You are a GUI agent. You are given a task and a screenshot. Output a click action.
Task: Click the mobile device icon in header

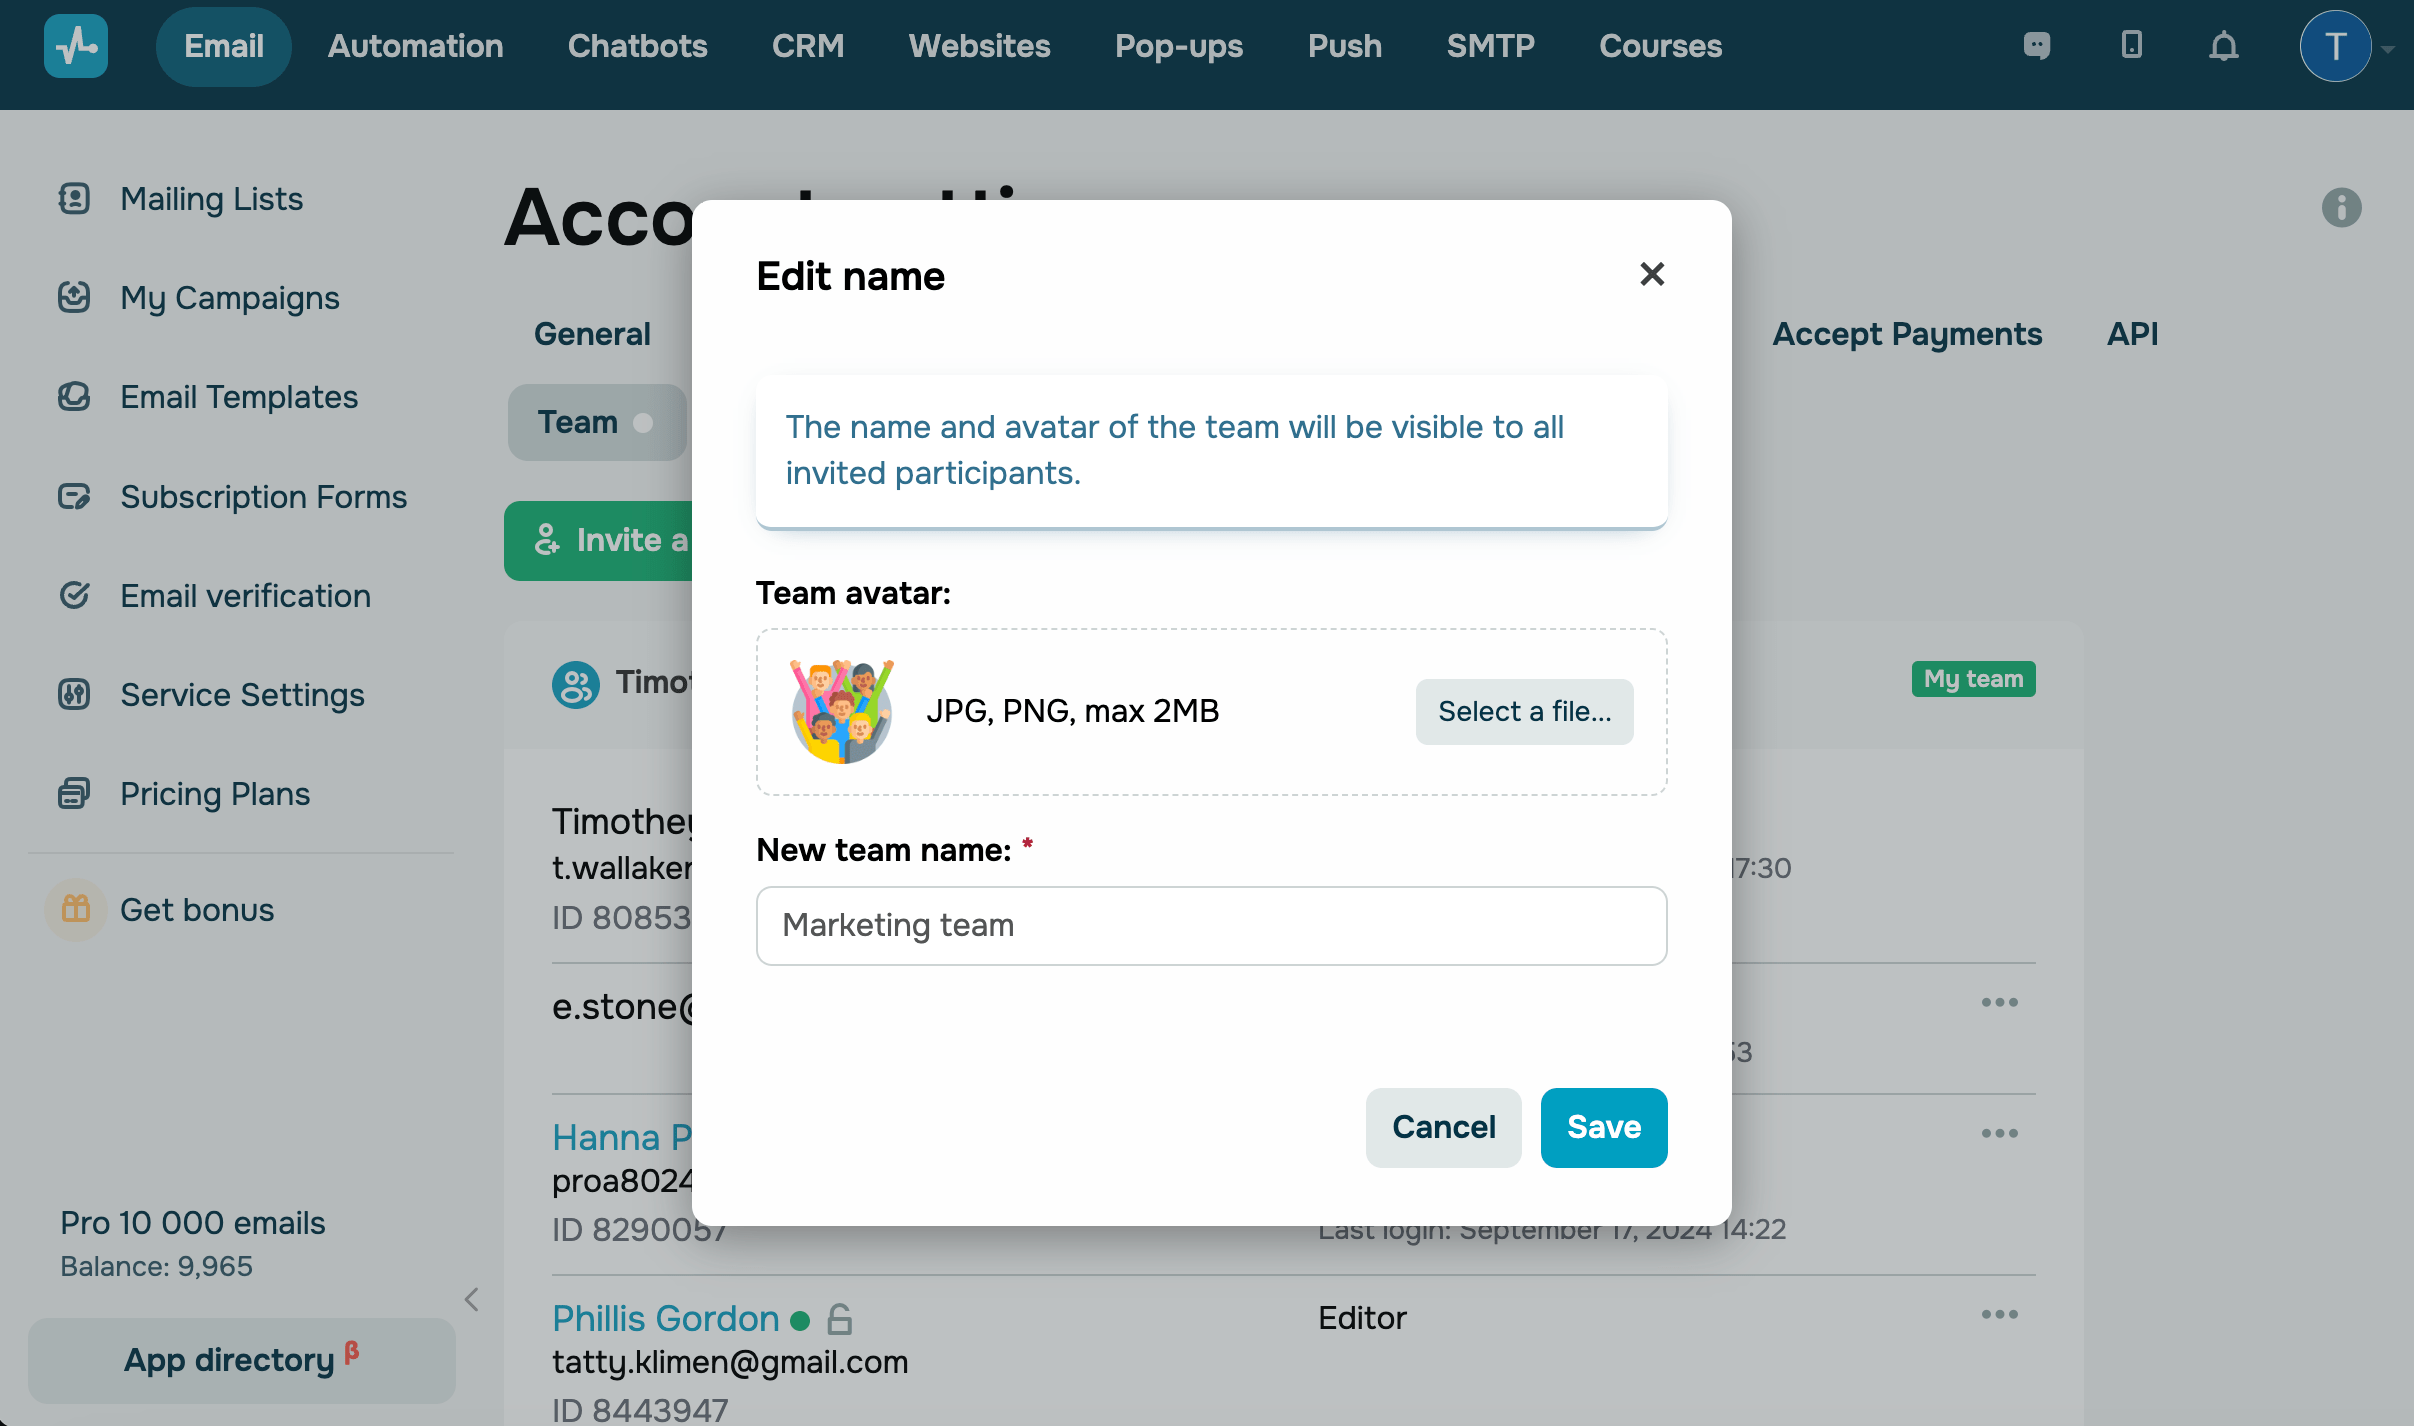pos(2131,46)
